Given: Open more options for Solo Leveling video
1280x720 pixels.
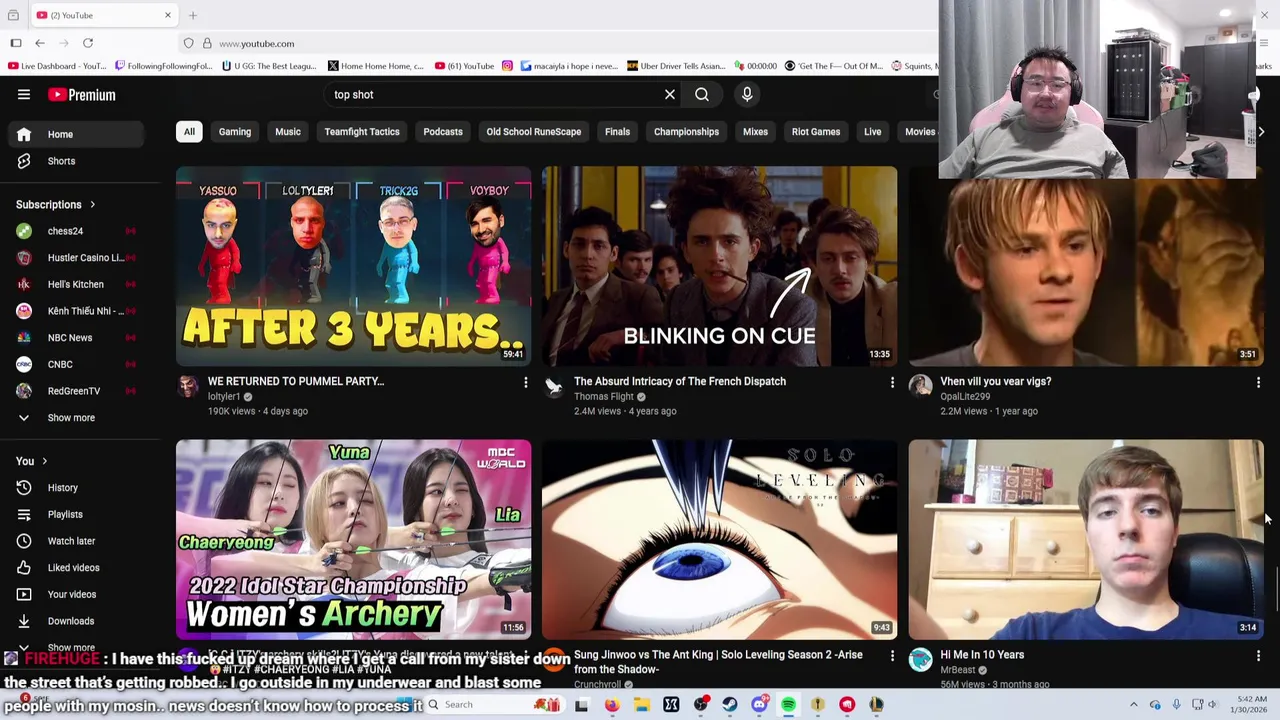Looking at the screenshot, I should point(892,656).
